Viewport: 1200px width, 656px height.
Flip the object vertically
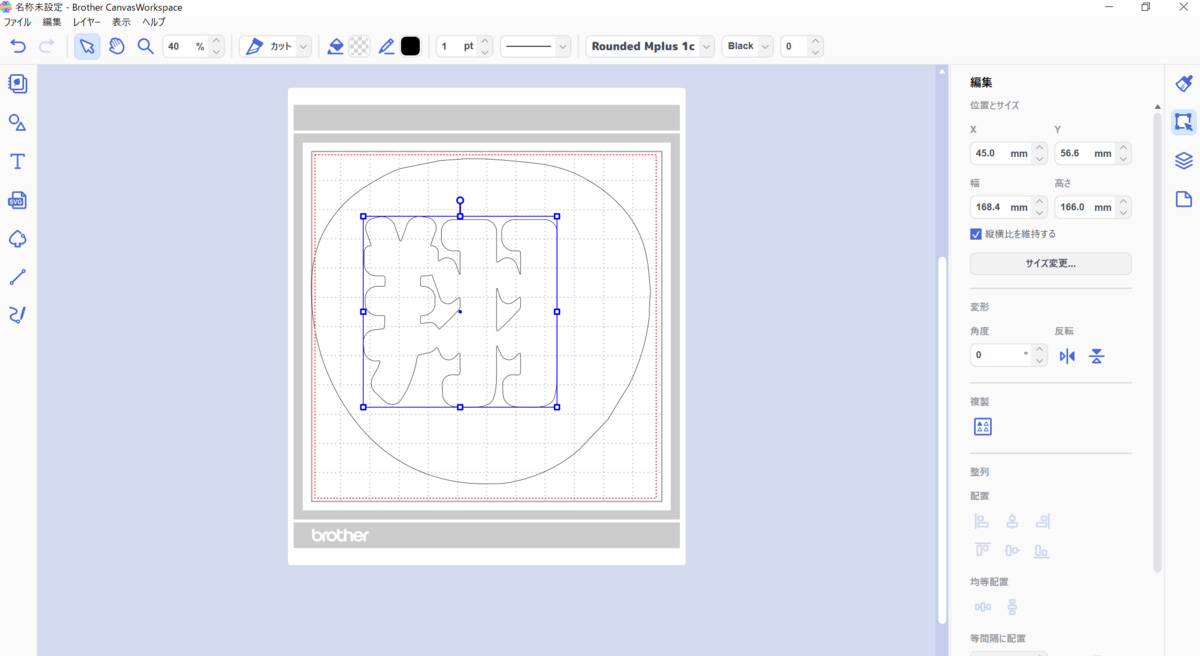(1097, 356)
